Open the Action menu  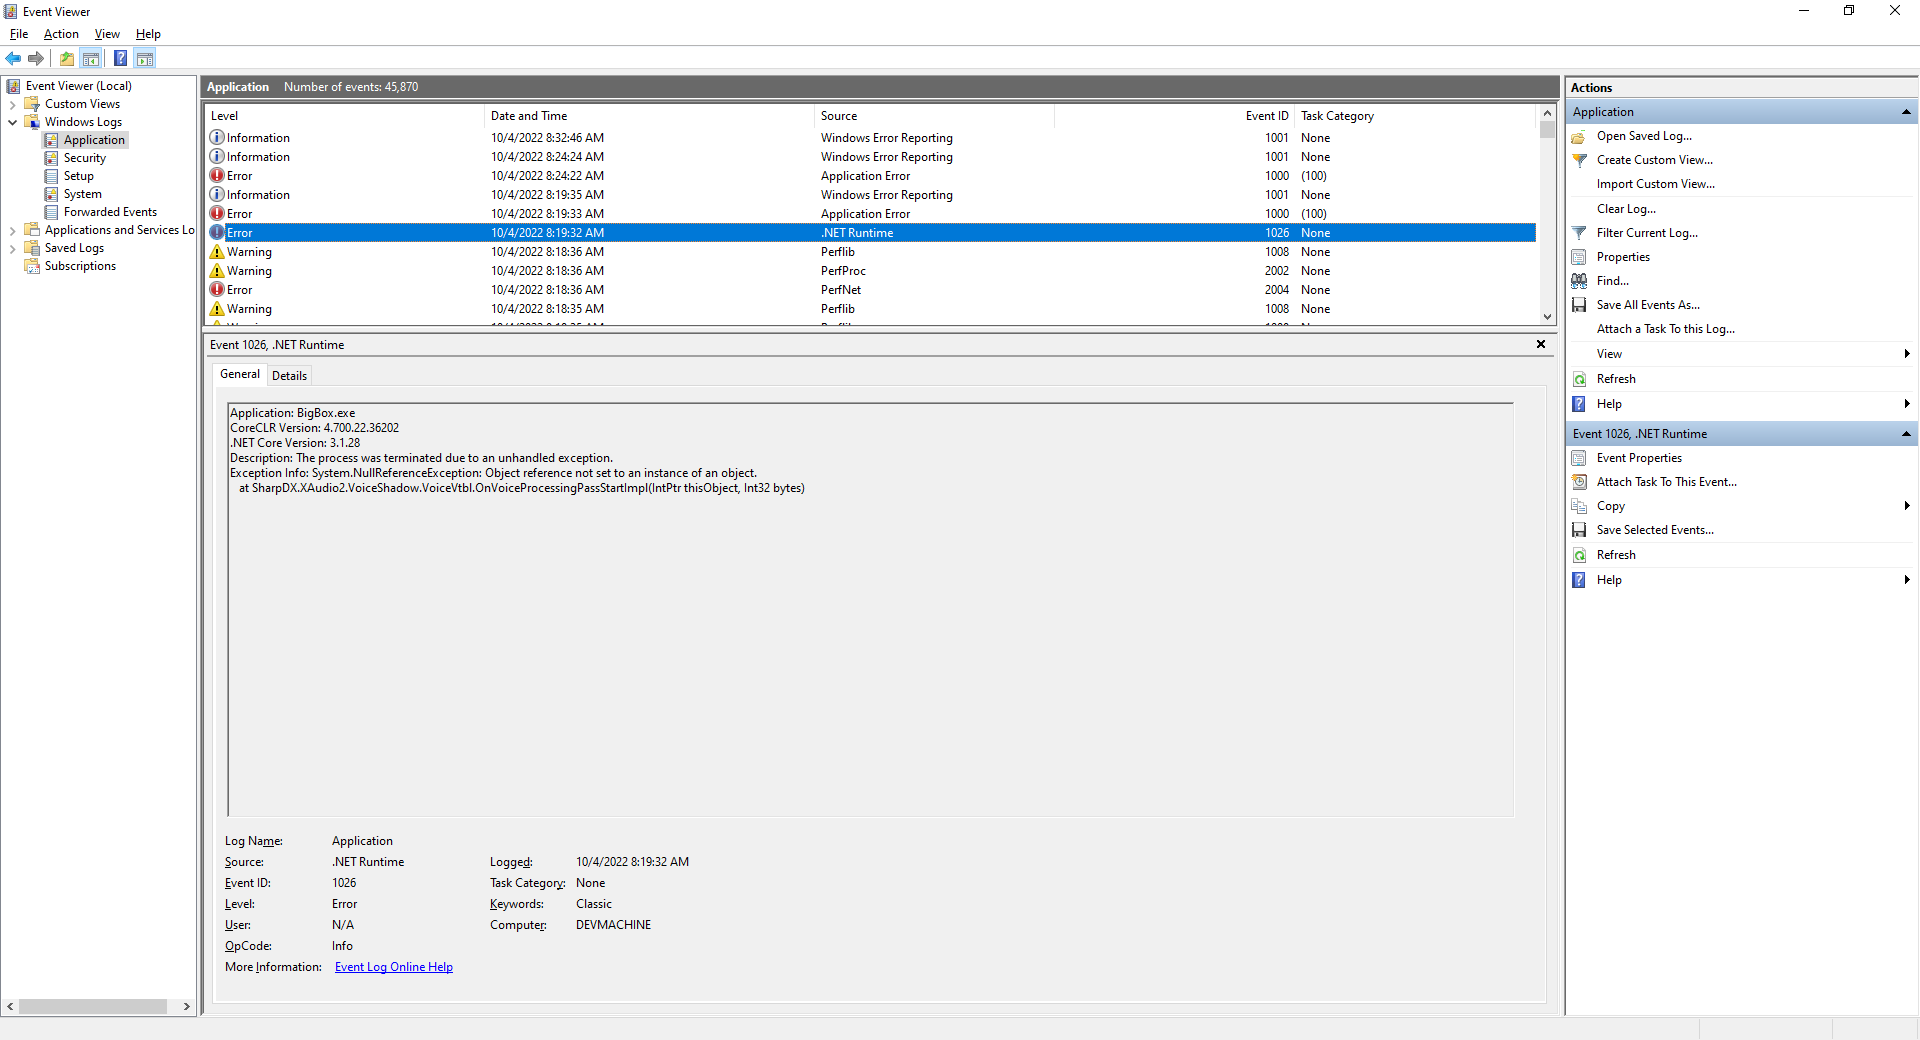[x=61, y=34]
